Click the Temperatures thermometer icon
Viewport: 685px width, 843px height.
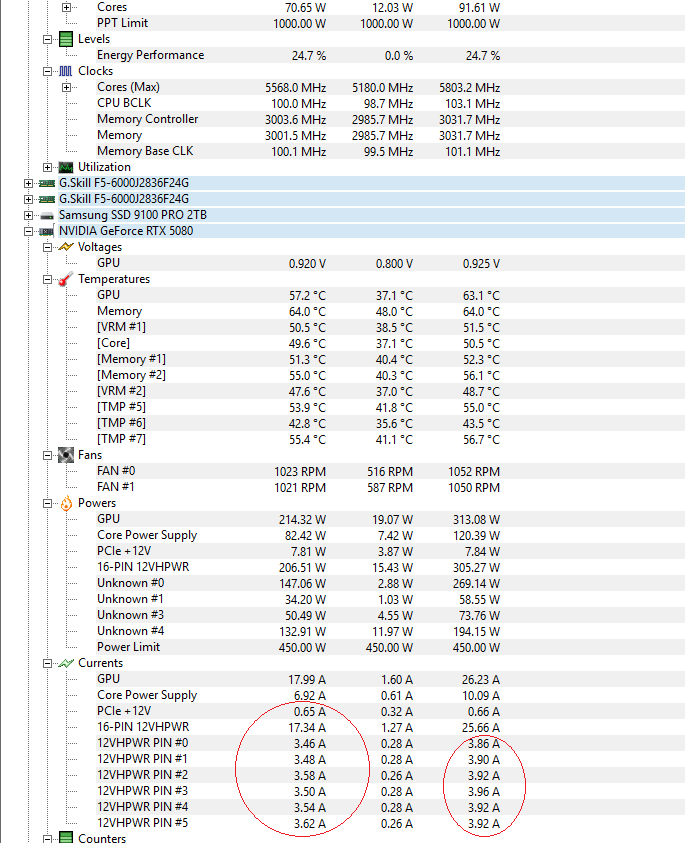click(66, 279)
